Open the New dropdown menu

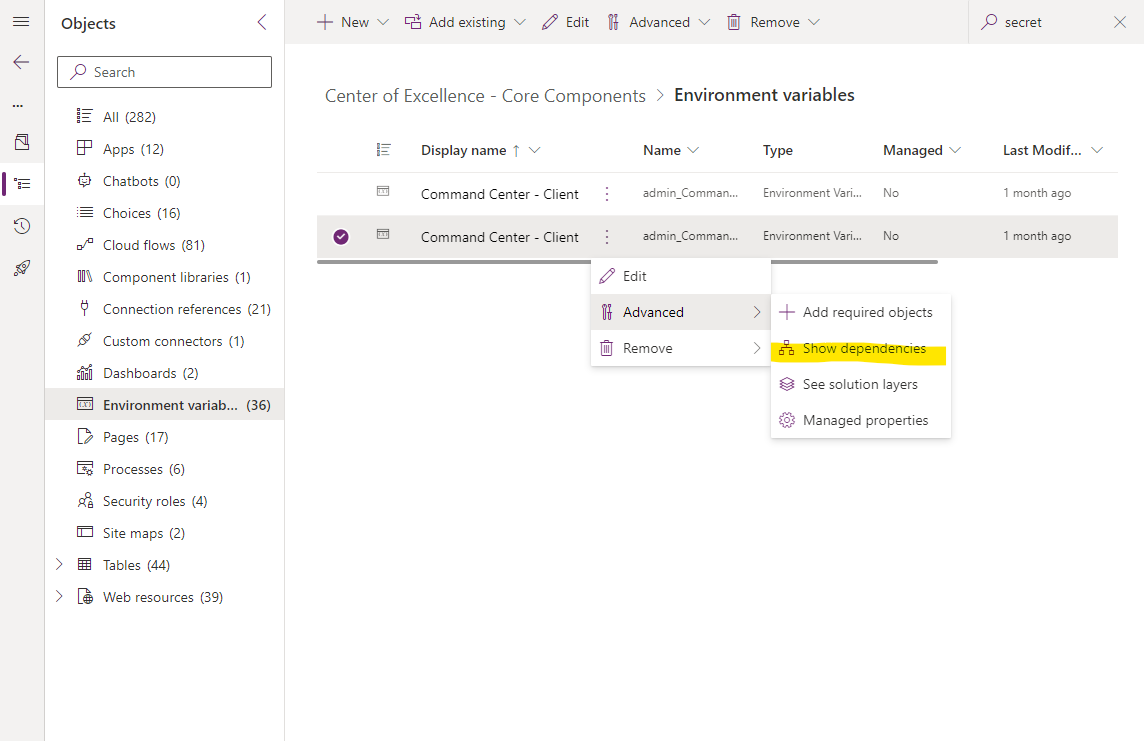tap(352, 21)
